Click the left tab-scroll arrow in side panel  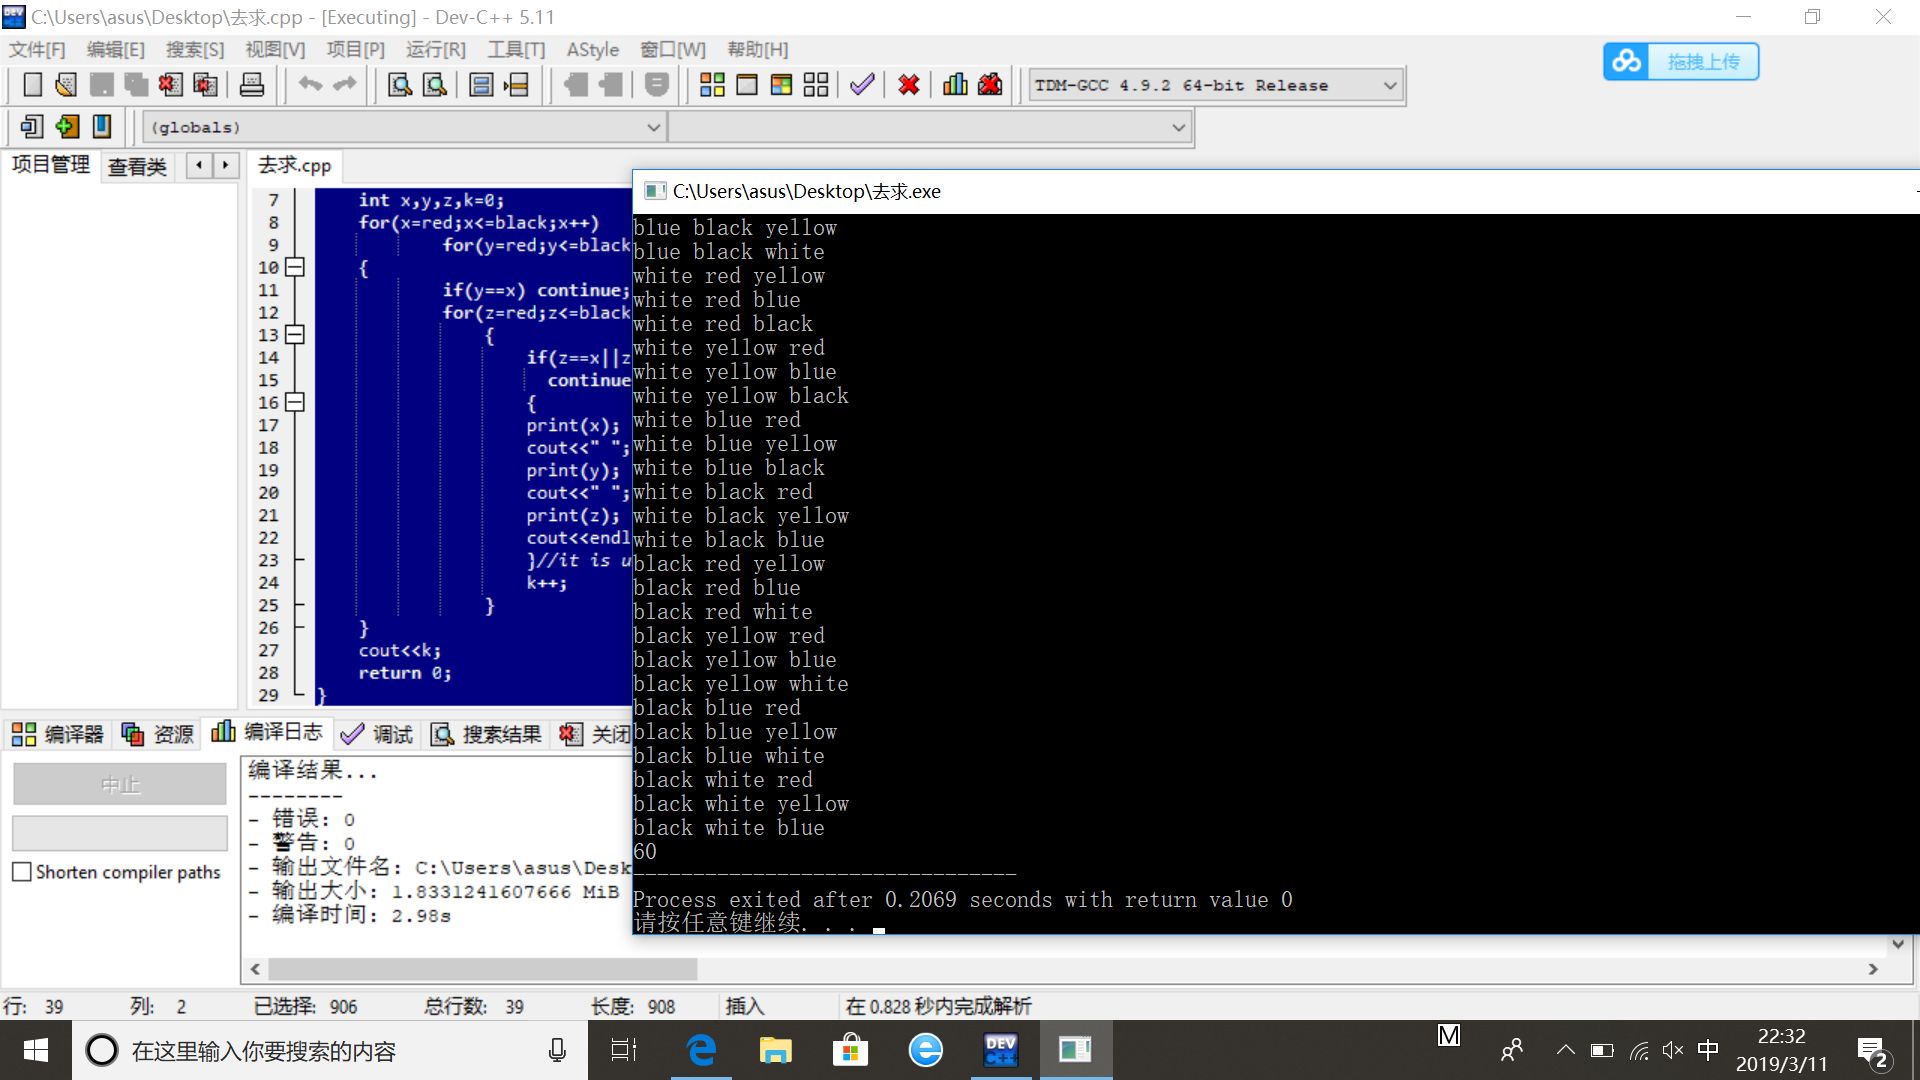(200, 165)
